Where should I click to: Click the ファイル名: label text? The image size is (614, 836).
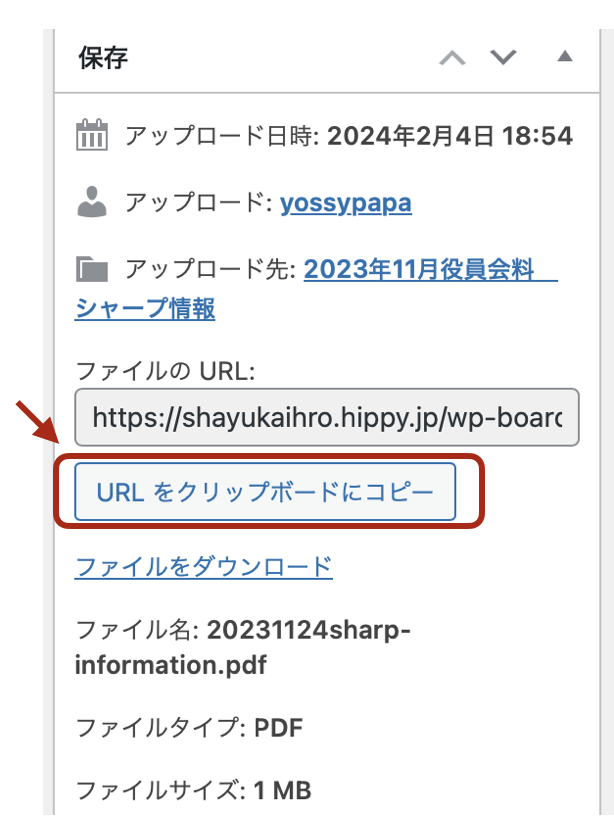pyautogui.click(x=138, y=631)
